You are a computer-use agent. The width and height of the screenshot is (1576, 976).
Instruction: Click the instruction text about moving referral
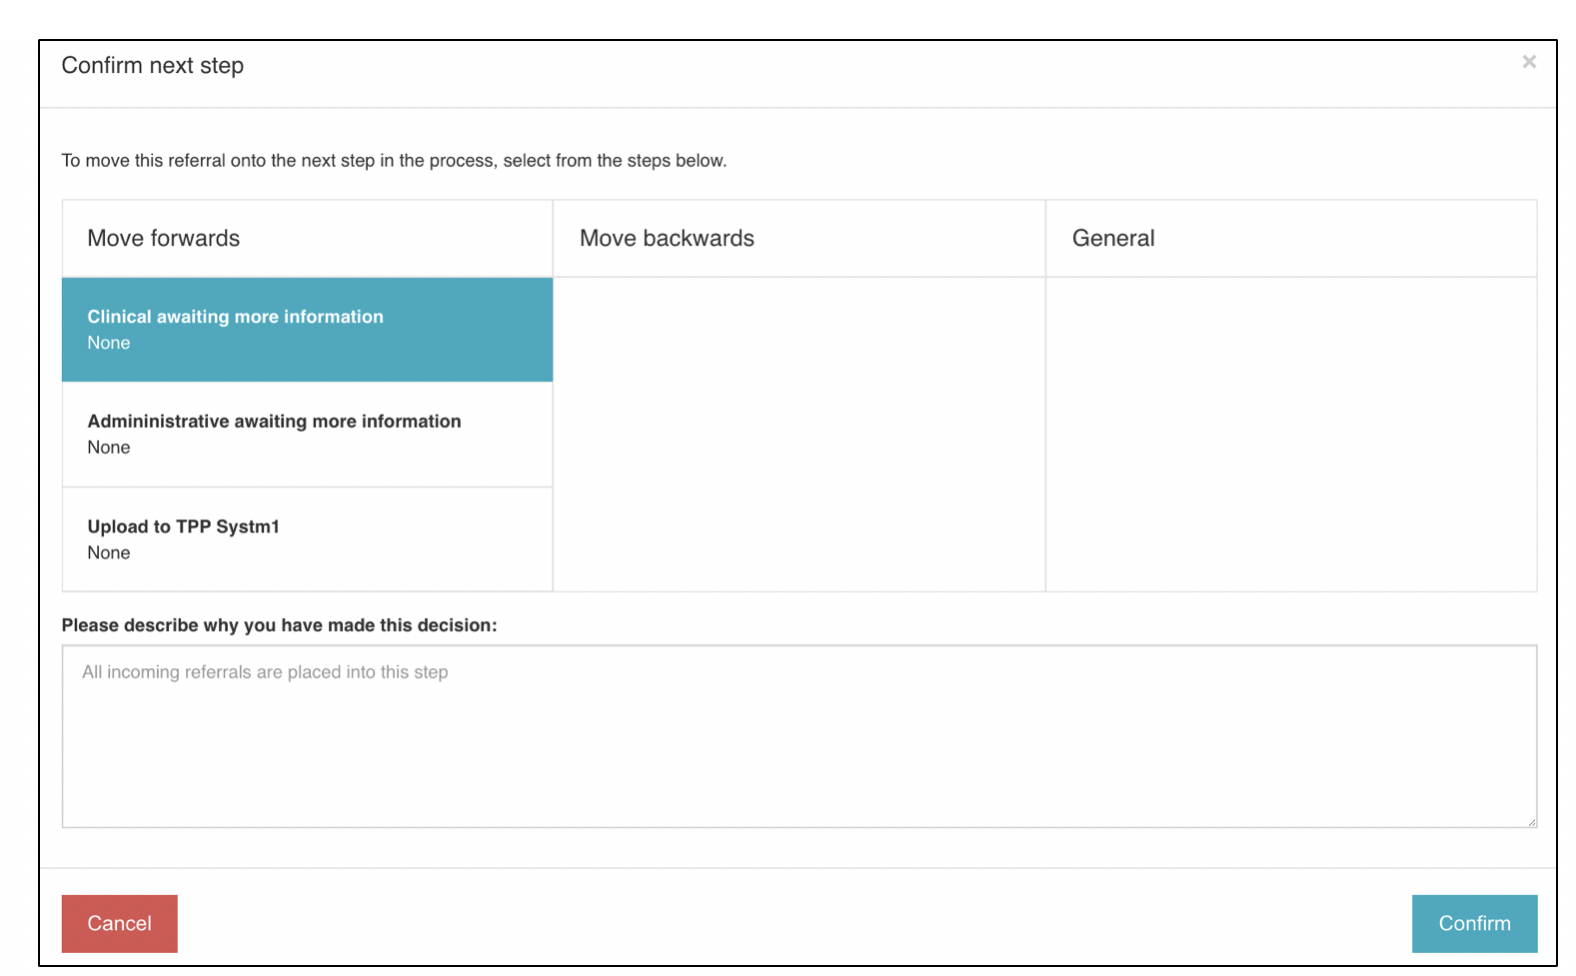(394, 161)
